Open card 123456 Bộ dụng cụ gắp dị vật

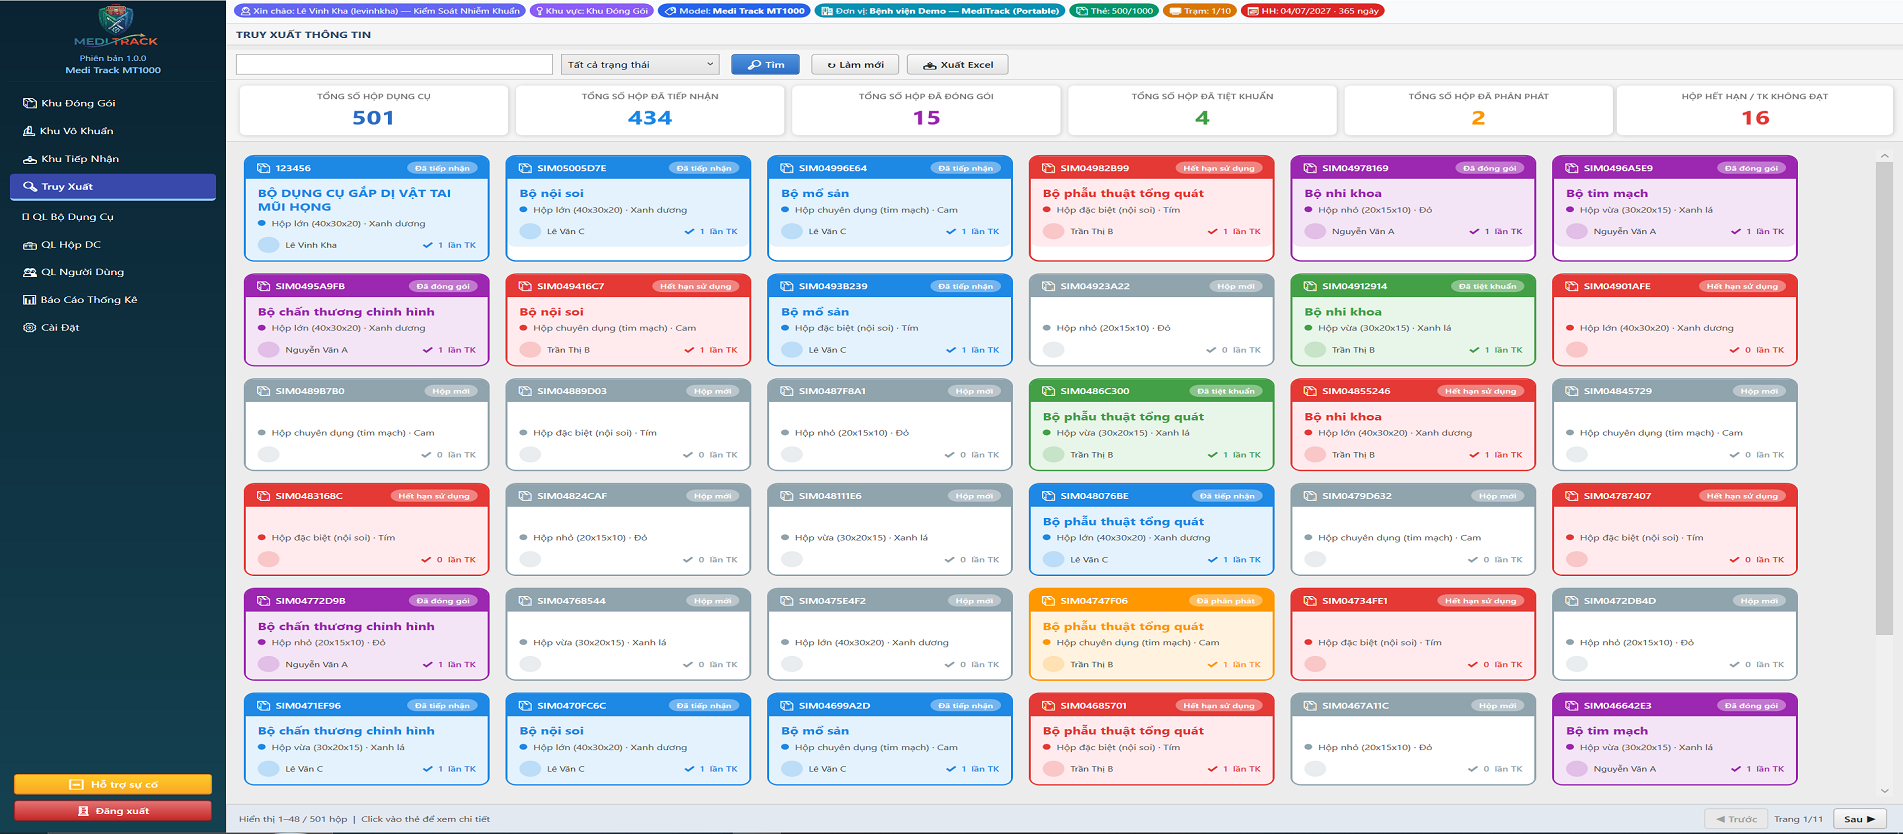coord(366,208)
